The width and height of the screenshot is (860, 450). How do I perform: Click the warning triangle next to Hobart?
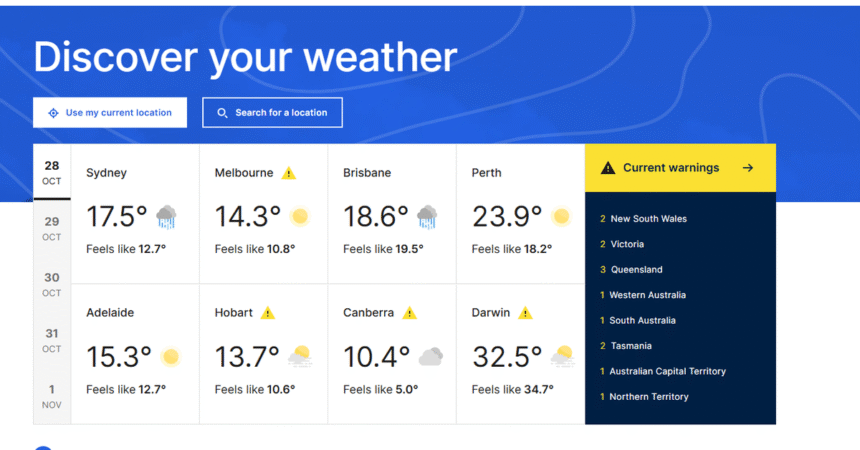[268, 313]
